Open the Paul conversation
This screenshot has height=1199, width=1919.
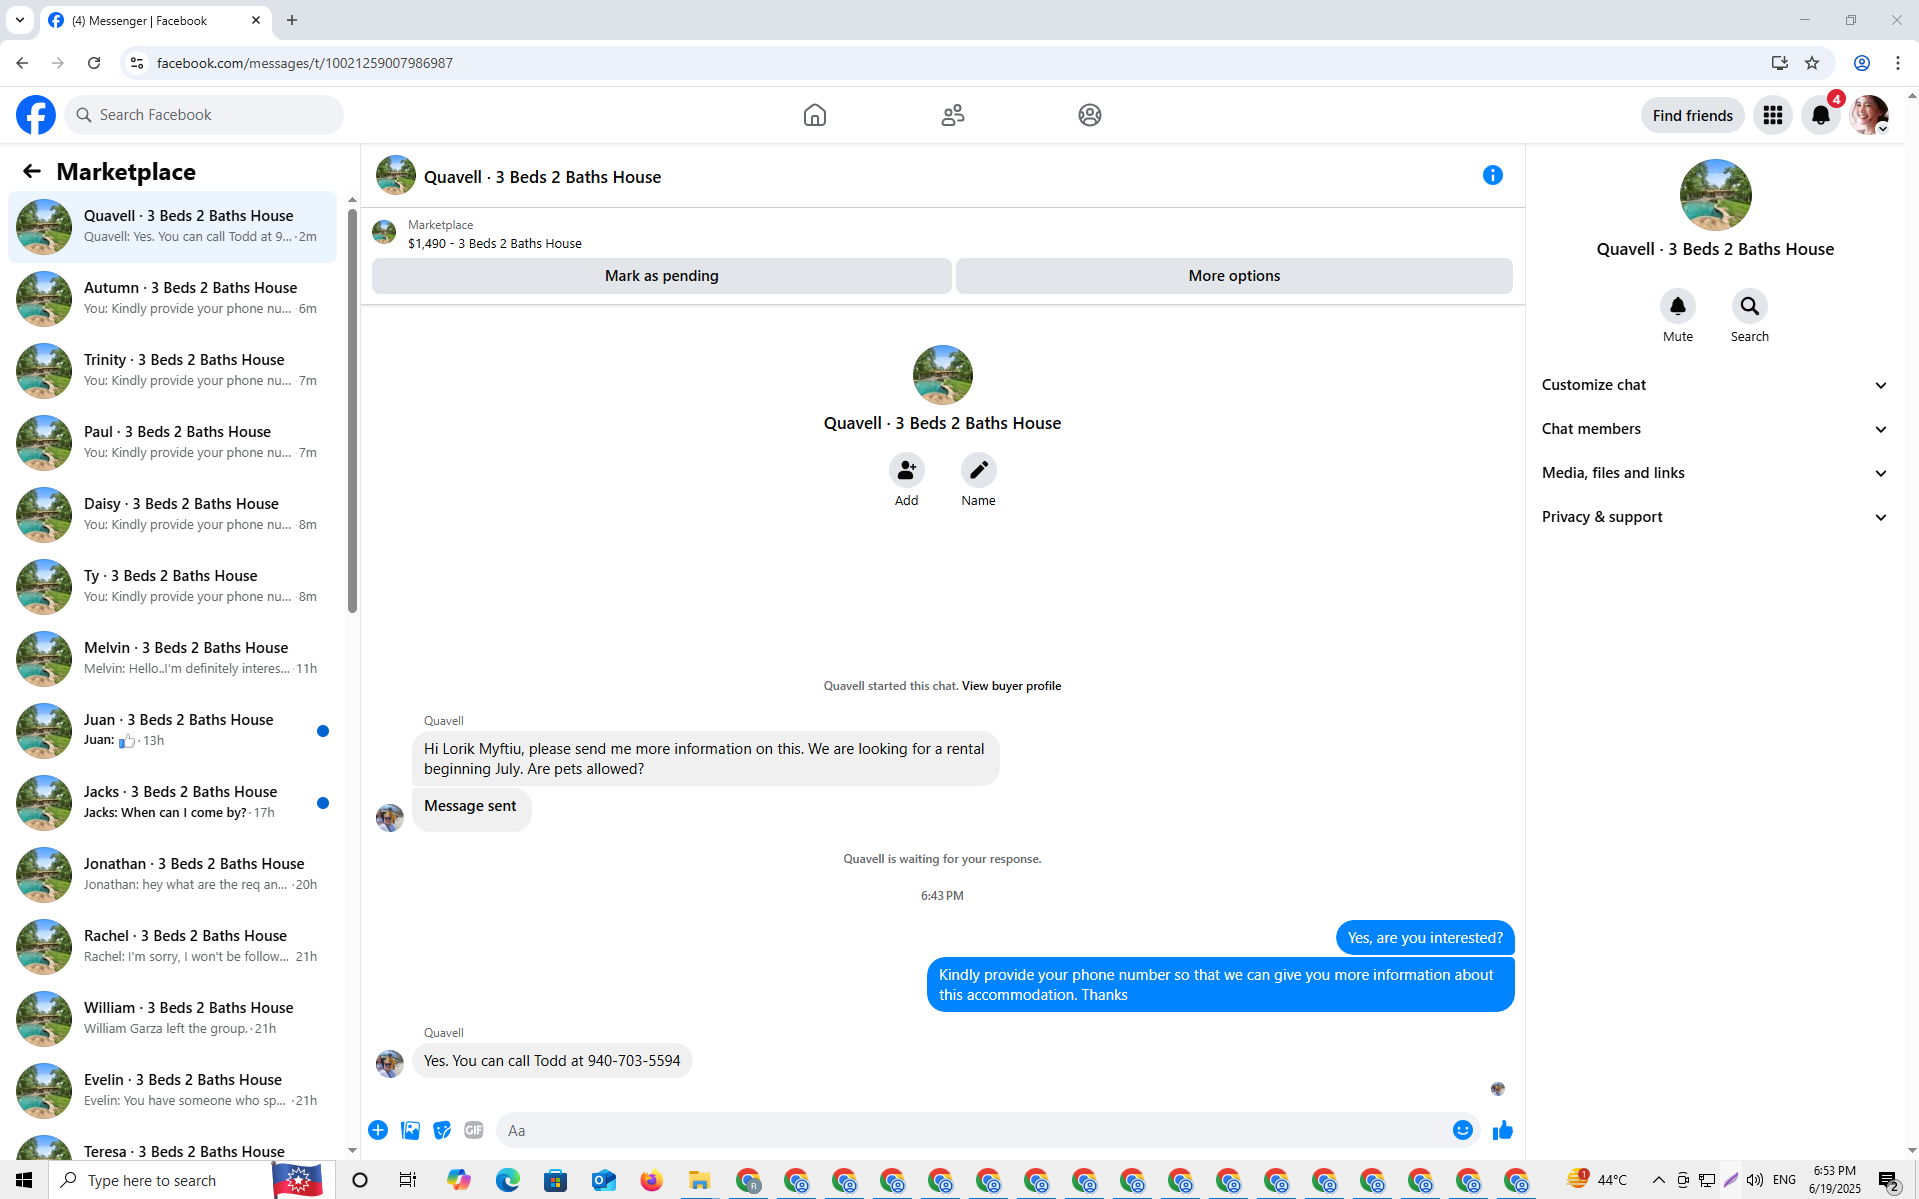pos(173,442)
